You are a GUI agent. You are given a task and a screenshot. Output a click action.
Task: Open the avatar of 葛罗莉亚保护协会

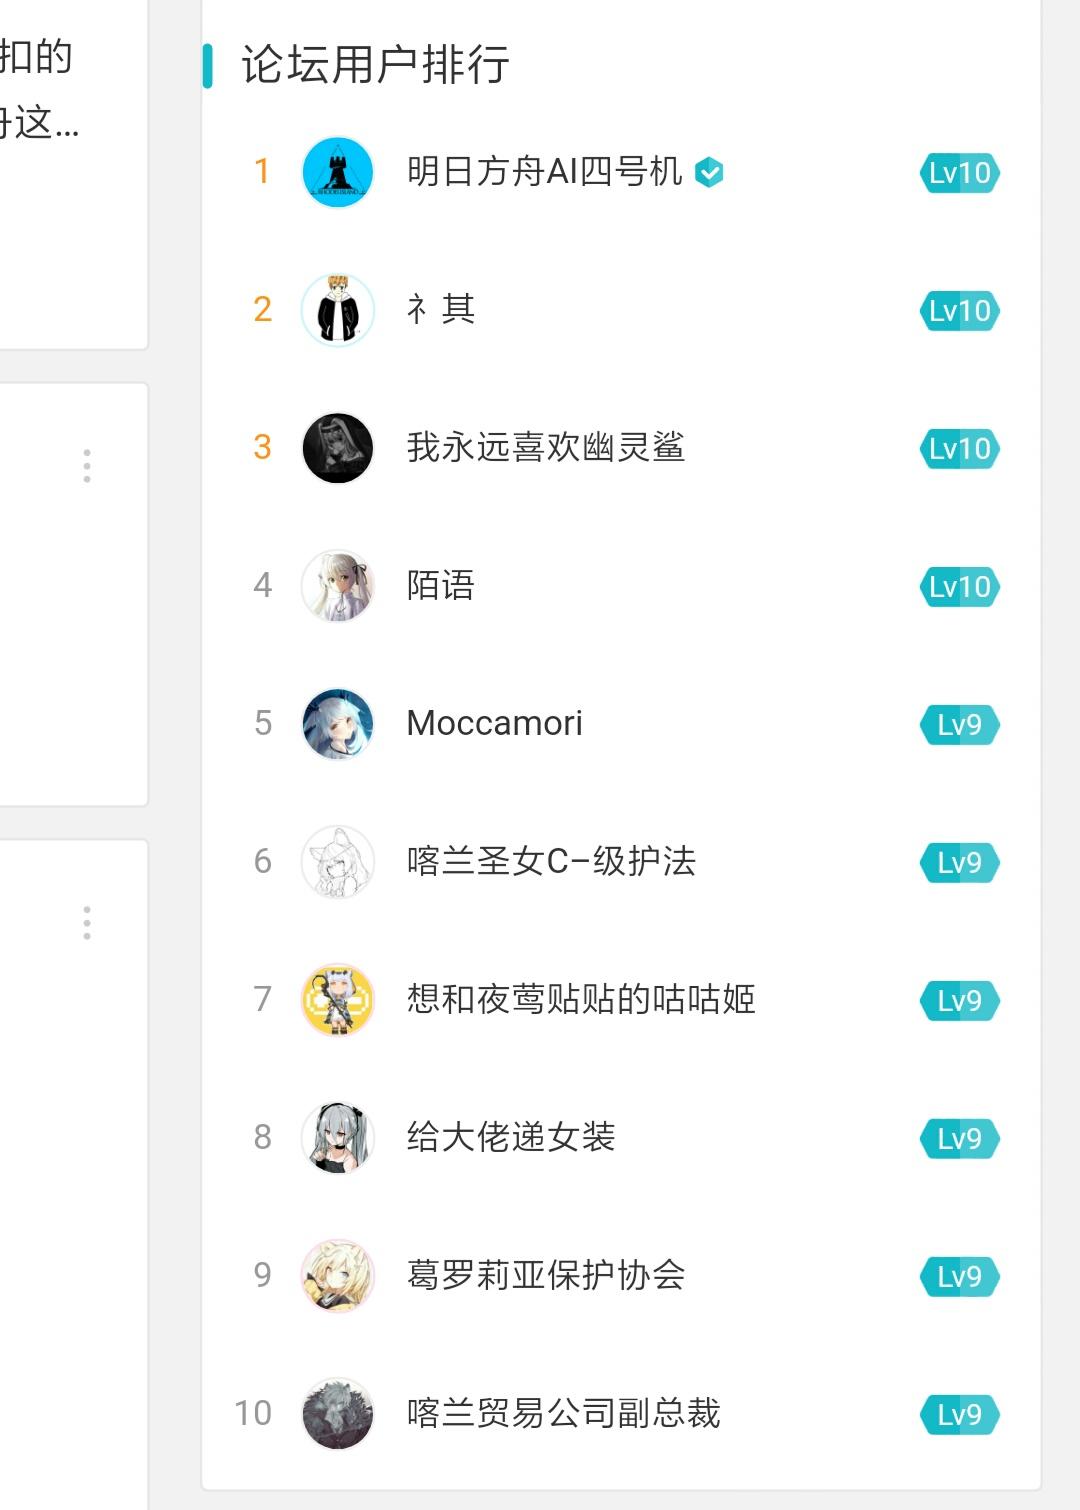coord(338,1276)
